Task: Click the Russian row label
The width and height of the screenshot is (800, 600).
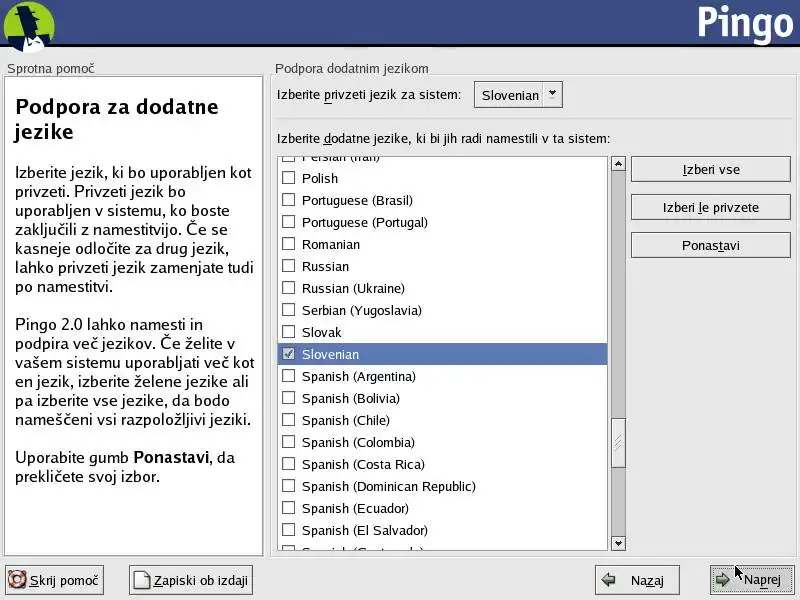Action: tap(326, 266)
